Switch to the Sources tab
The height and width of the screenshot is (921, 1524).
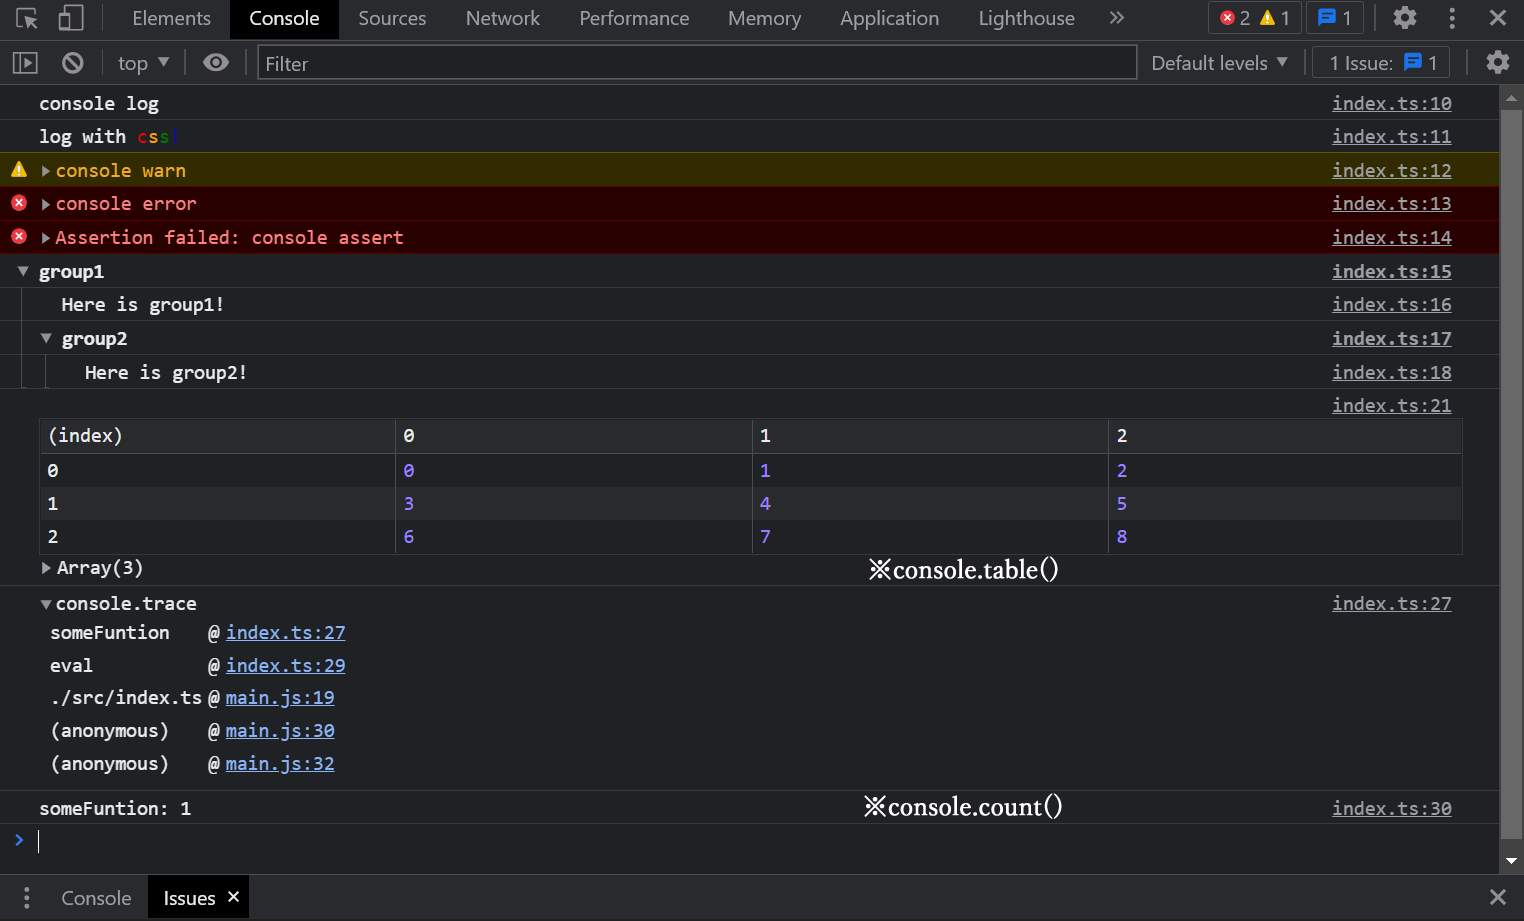[x=392, y=18]
